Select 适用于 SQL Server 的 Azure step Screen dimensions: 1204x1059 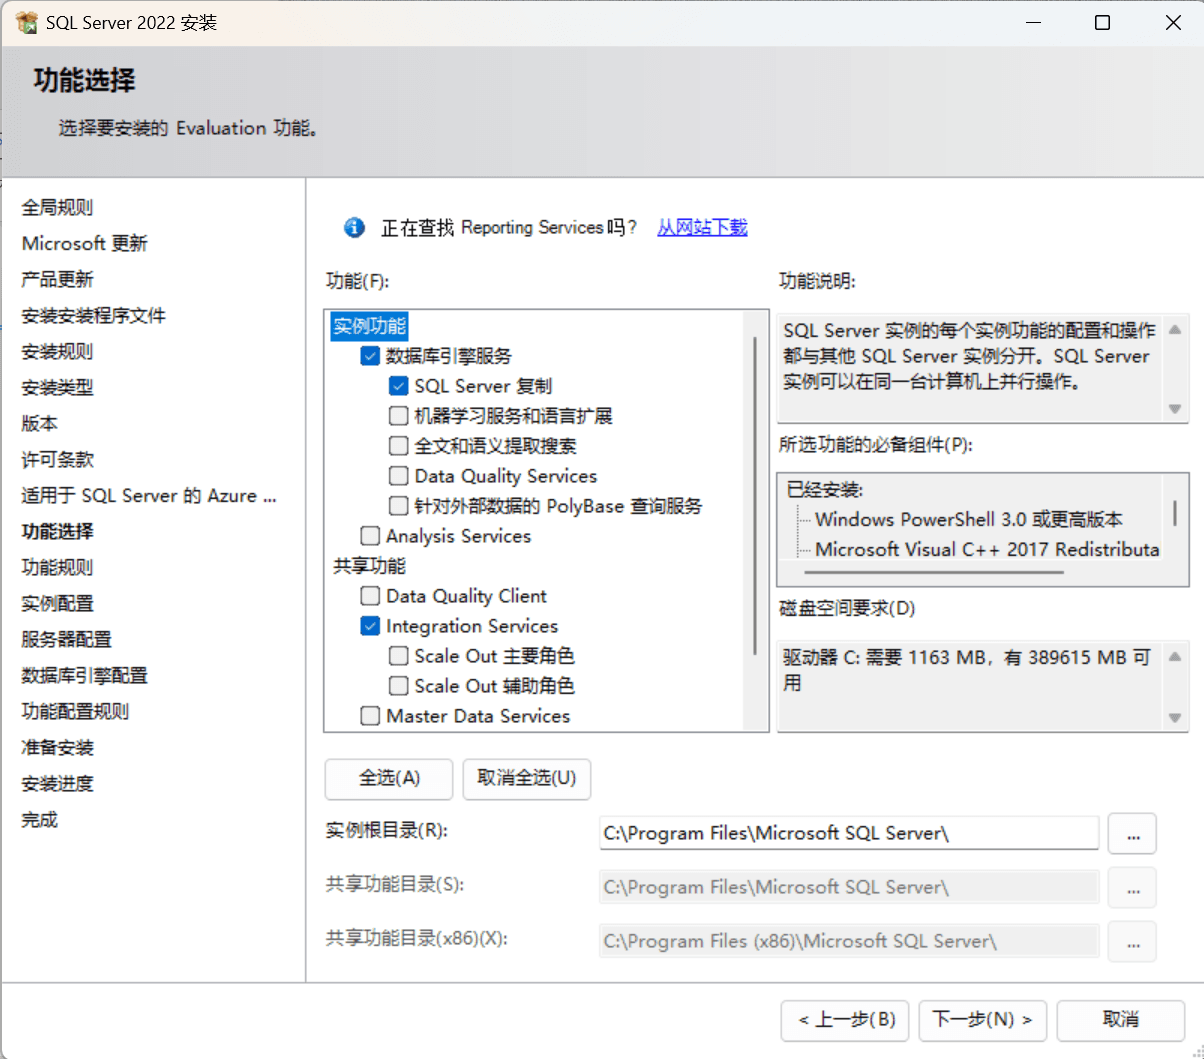149,496
